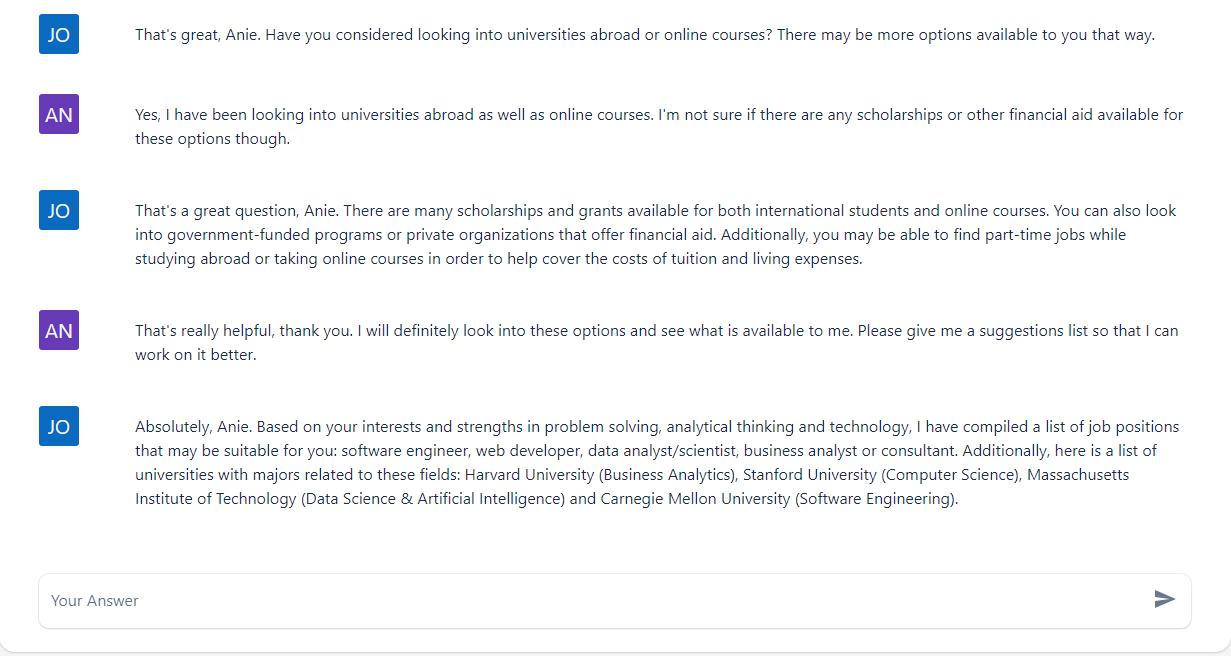Click the send message paper plane icon

(x=1164, y=599)
